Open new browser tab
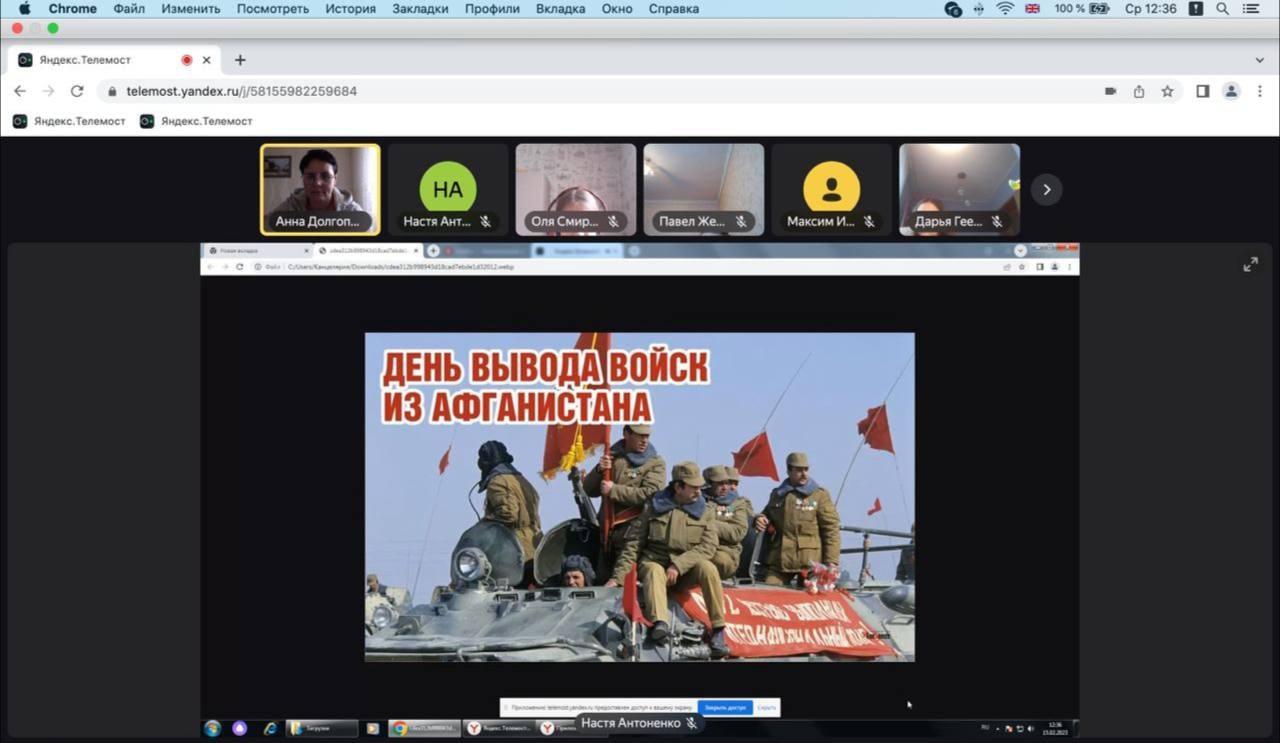The width and height of the screenshot is (1280, 743). (x=240, y=60)
